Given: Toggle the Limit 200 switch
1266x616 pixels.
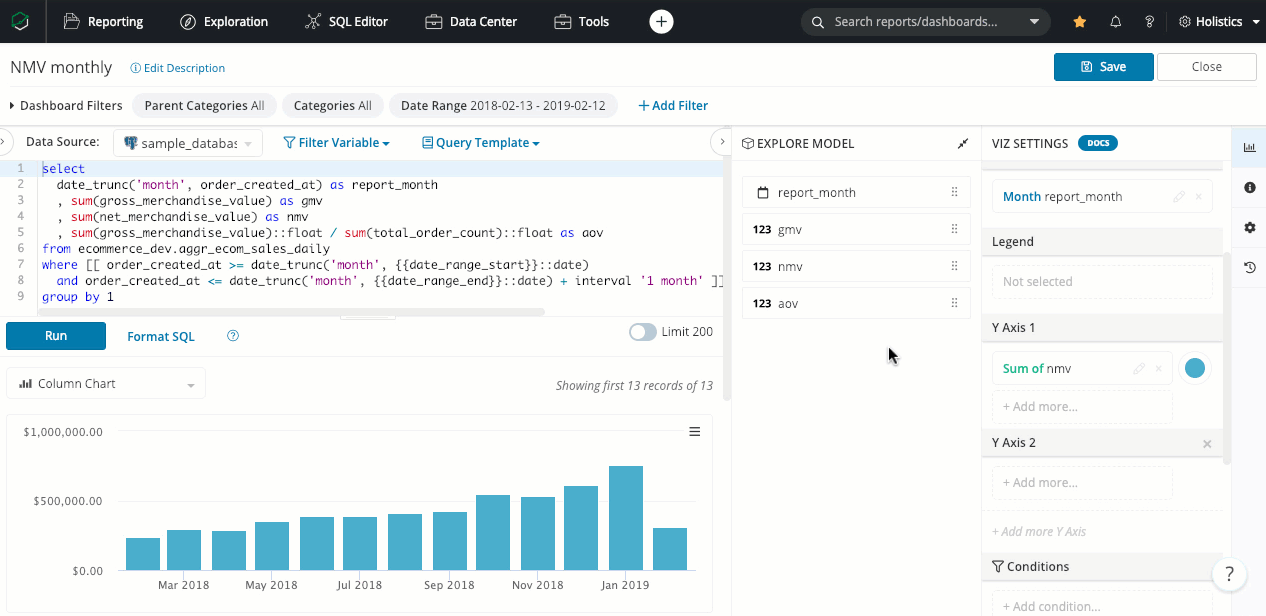Looking at the screenshot, I should click(643, 332).
